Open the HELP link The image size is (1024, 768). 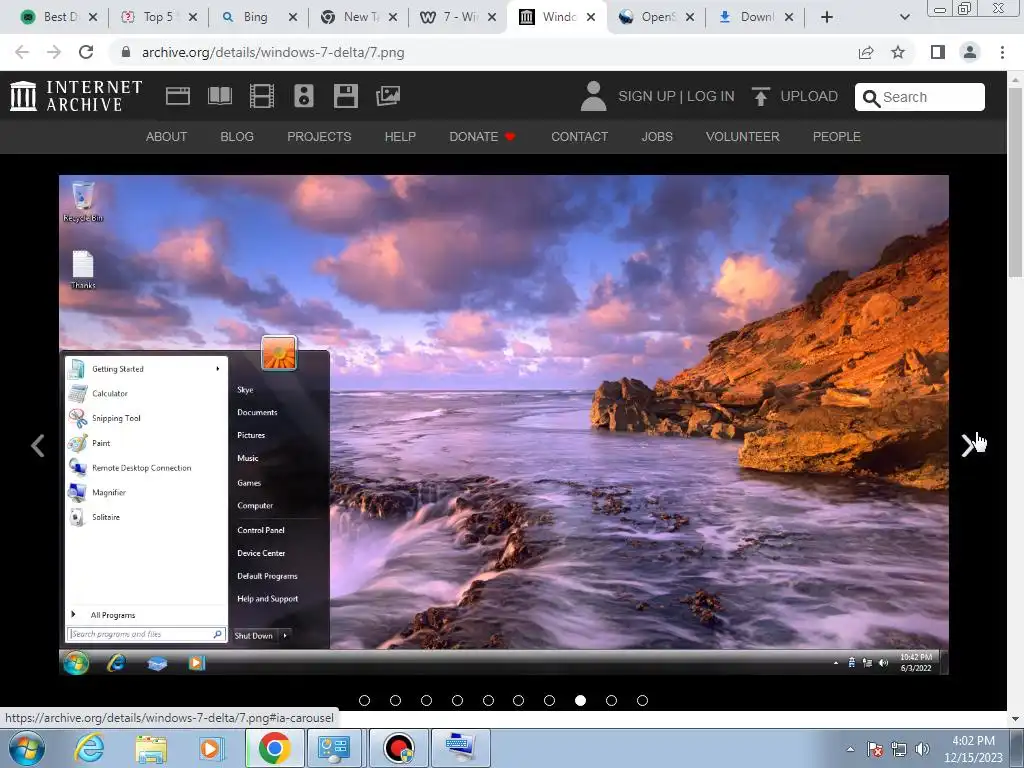(x=400, y=136)
